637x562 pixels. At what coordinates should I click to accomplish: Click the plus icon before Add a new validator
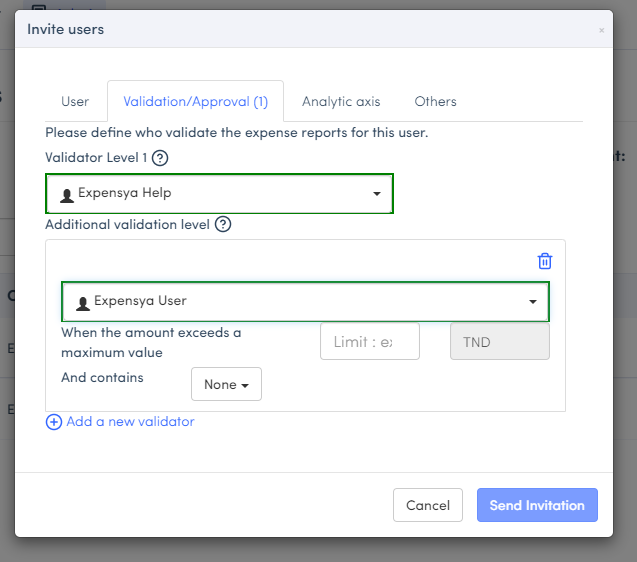click(x=54, y=422)
